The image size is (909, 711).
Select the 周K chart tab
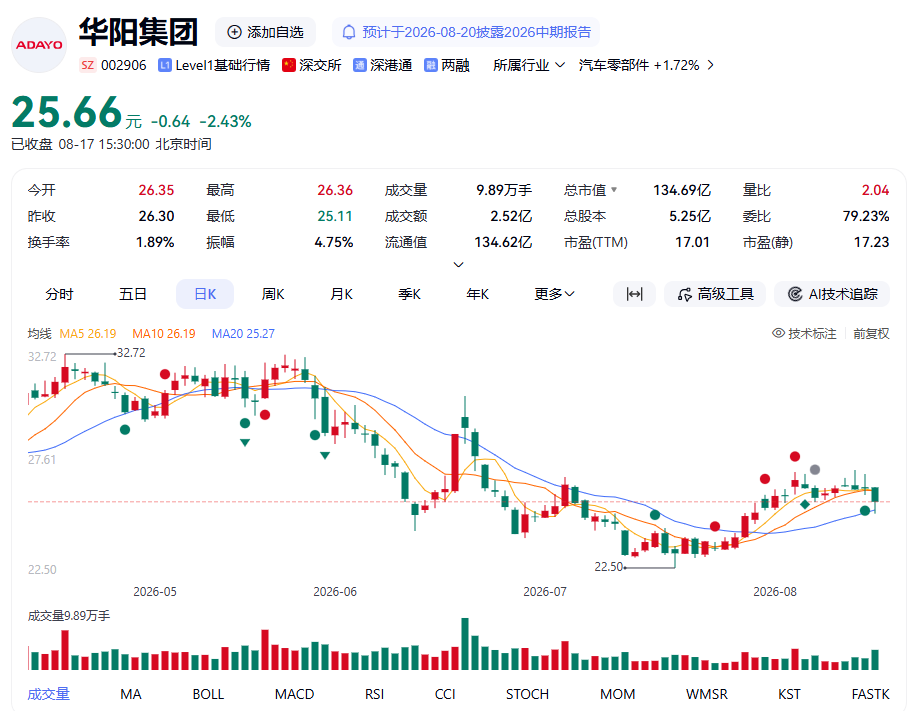click(273, 294)
